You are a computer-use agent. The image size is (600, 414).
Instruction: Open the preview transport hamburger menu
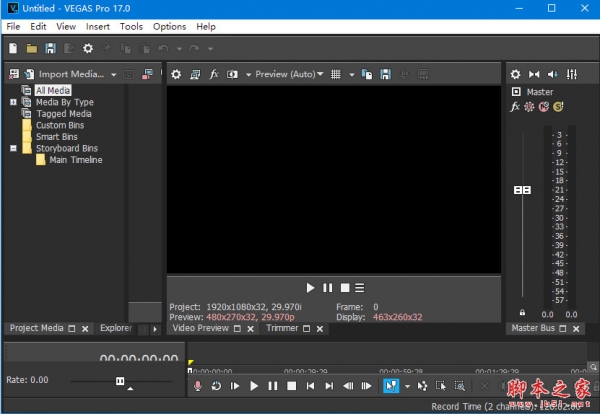coord(359,288)
